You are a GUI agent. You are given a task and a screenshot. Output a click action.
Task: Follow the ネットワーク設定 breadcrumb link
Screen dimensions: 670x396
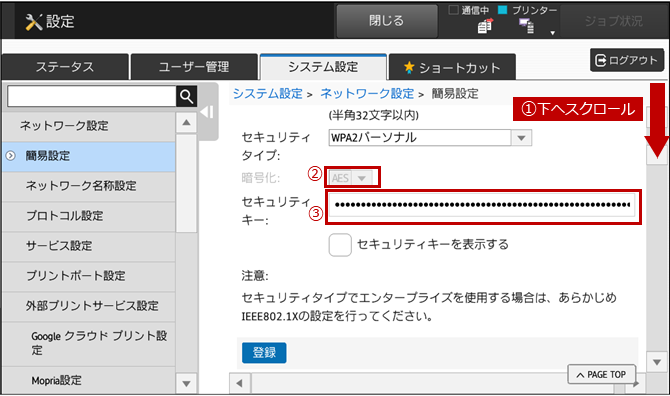tap(367, 94)
